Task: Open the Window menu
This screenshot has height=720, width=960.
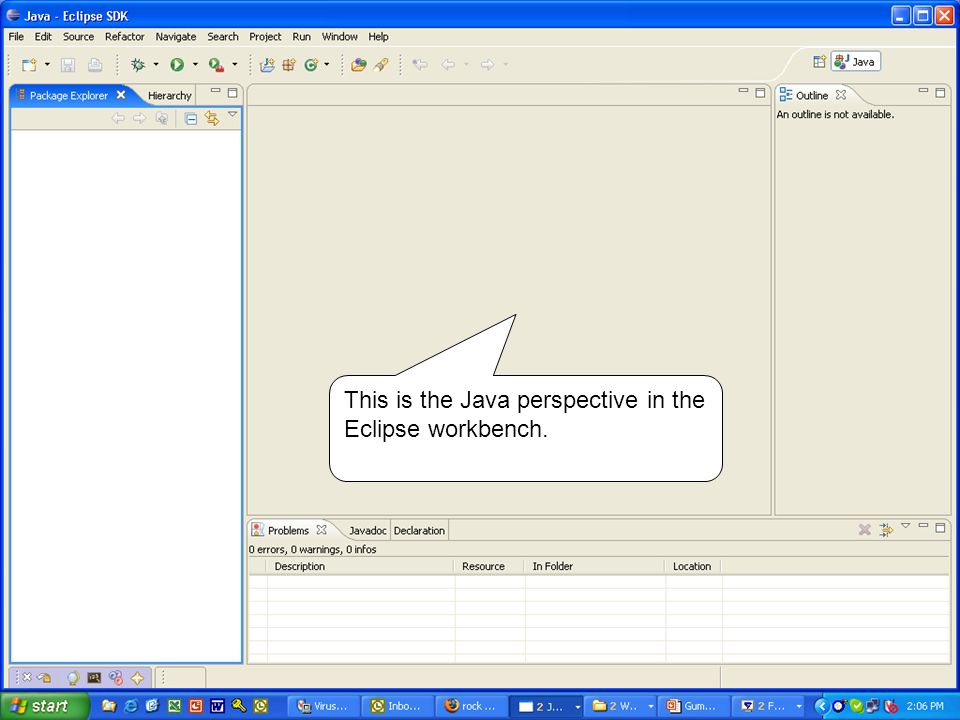Action: (x=339, y=37)
